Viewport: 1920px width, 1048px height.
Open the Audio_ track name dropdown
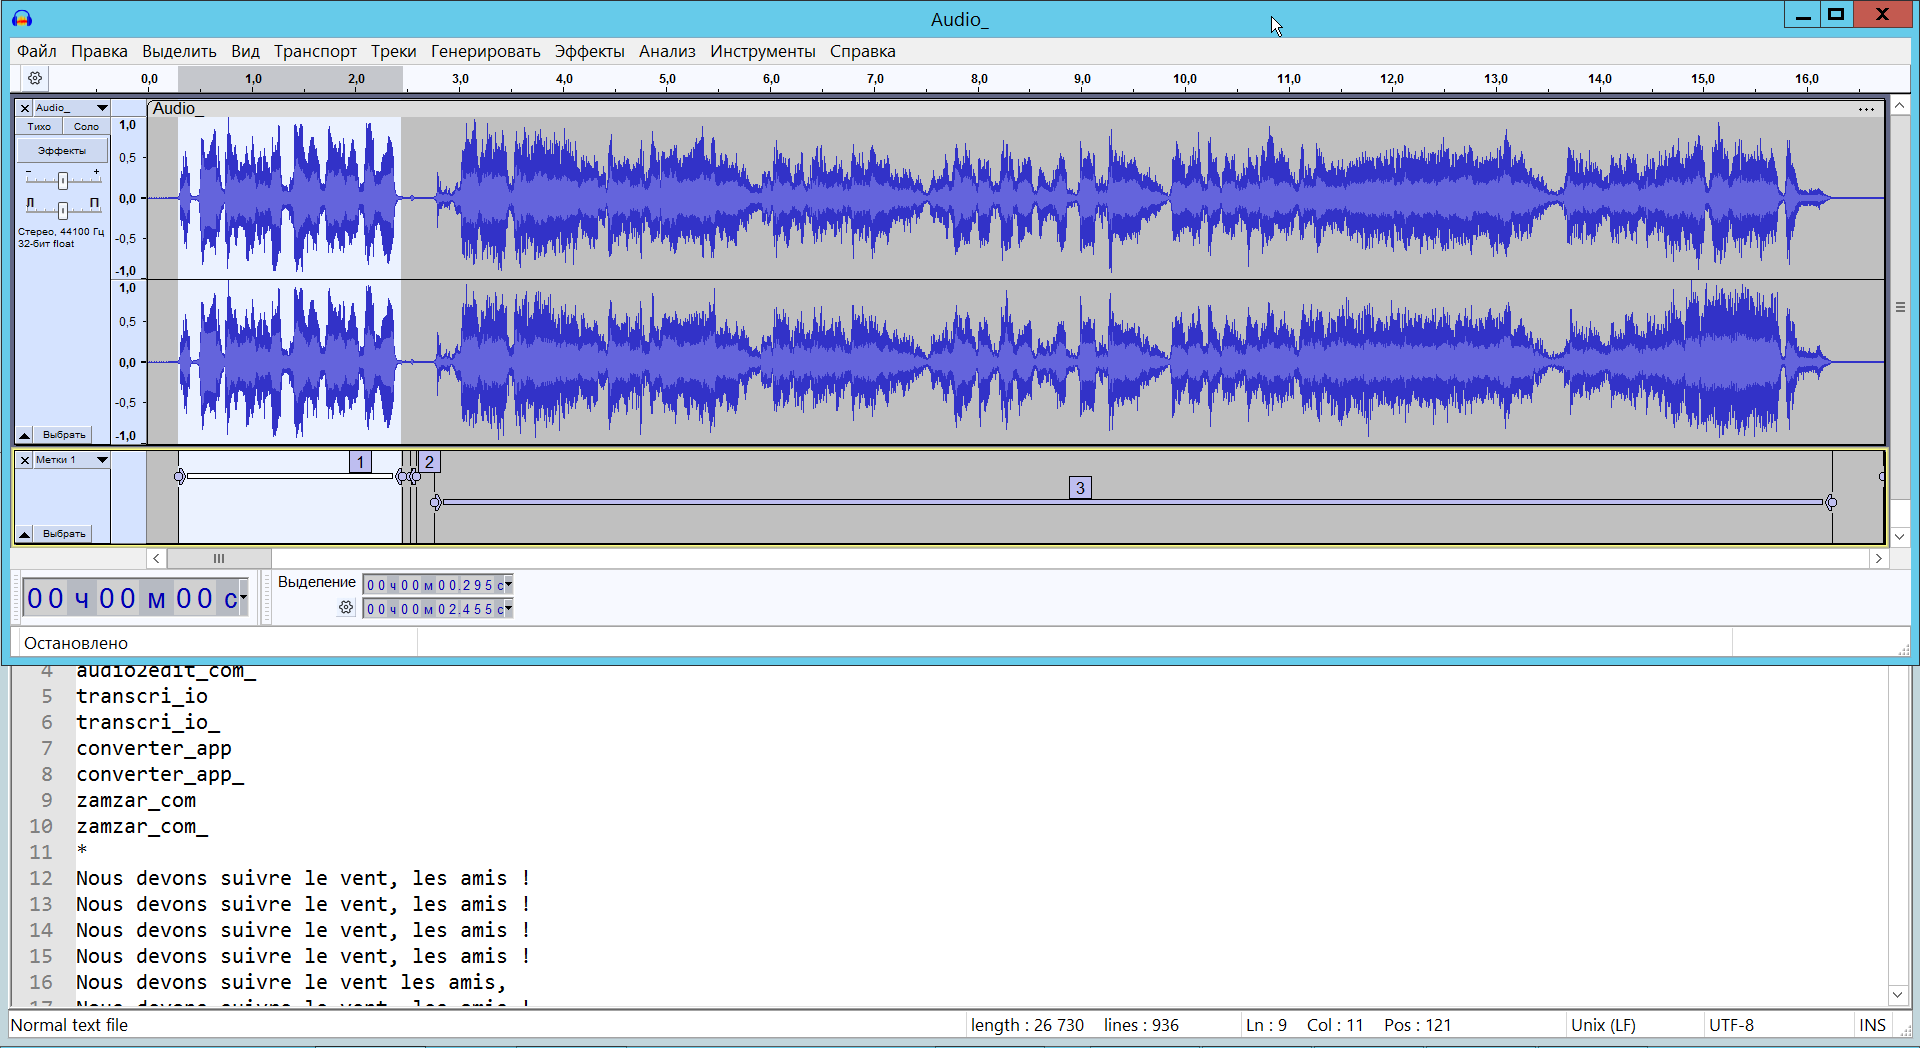(x=101, y=108)
